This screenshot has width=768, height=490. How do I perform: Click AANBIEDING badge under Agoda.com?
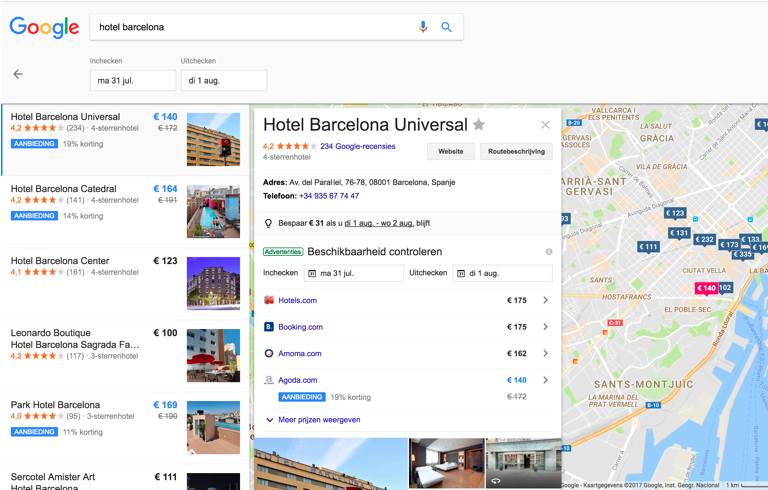click(302, 397)
